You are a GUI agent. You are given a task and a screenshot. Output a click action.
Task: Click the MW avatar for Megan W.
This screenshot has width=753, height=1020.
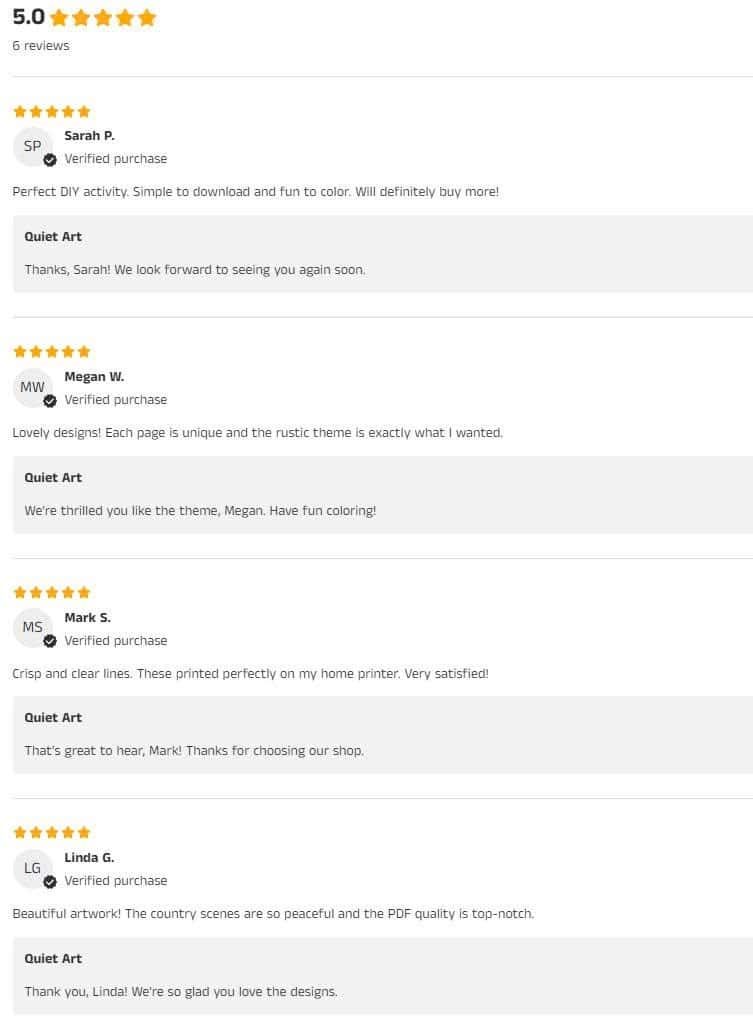[x=32, y=388]
